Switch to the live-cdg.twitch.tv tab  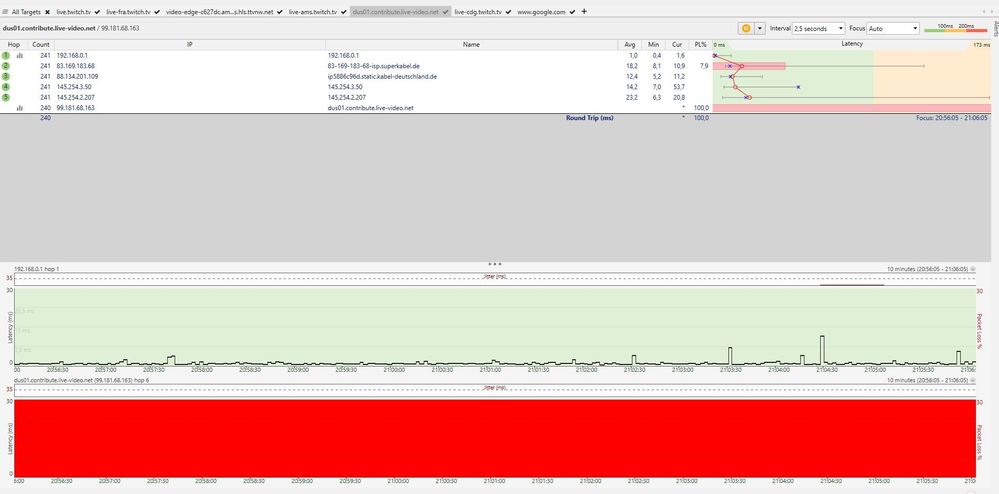click(478, 11)
